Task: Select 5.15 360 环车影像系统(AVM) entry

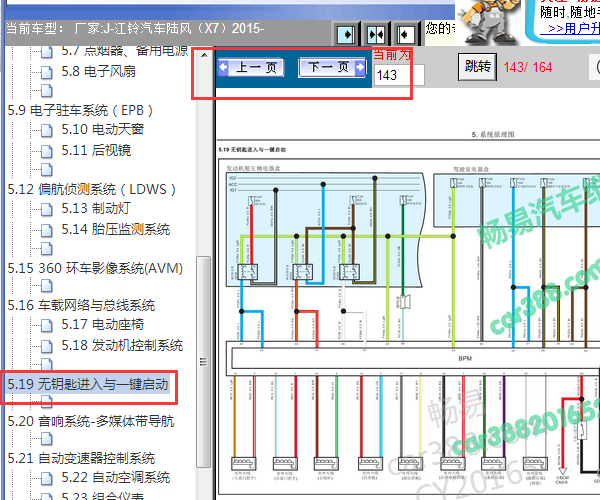Action: [95, 268]
